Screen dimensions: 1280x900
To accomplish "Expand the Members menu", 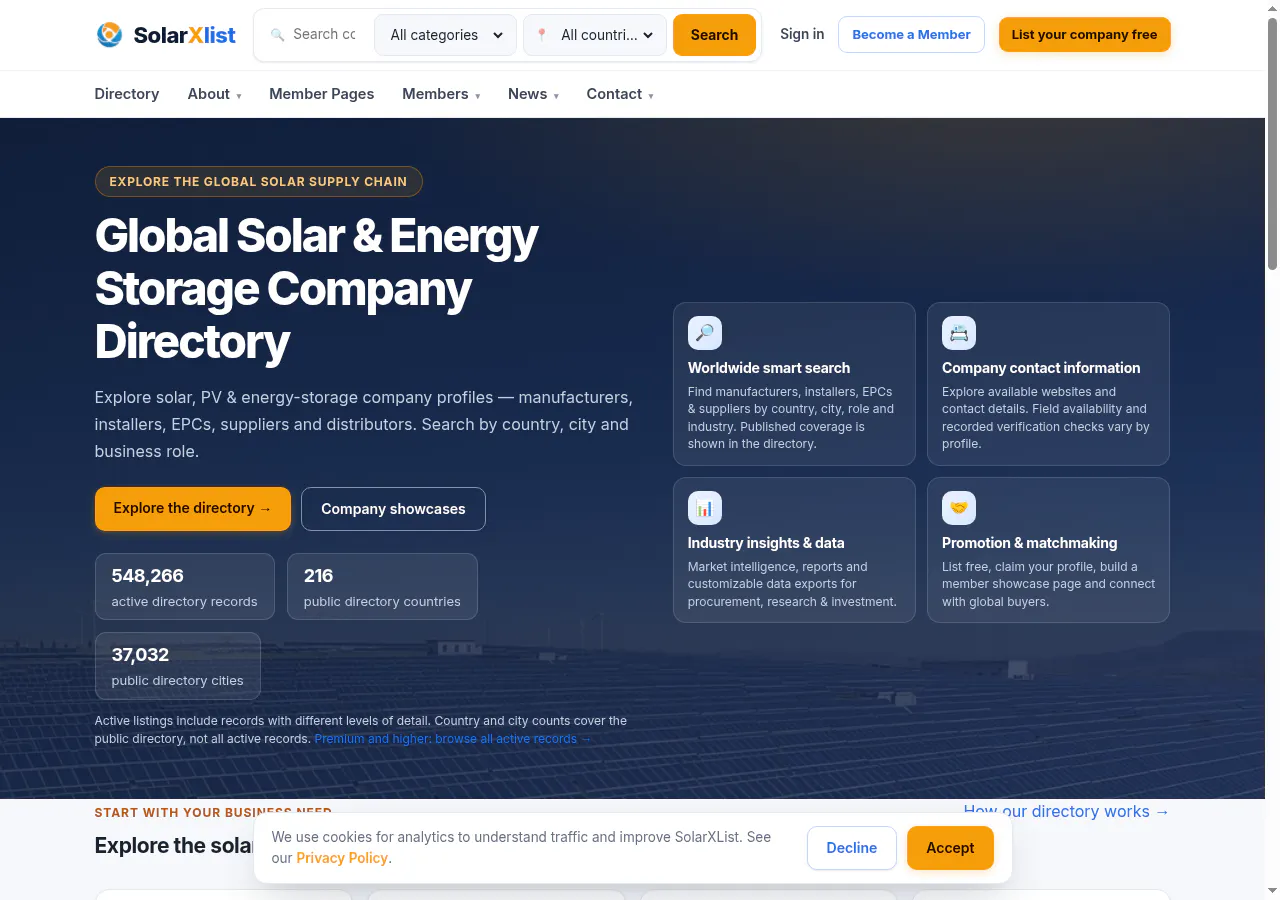I will [x=441, y=94].
